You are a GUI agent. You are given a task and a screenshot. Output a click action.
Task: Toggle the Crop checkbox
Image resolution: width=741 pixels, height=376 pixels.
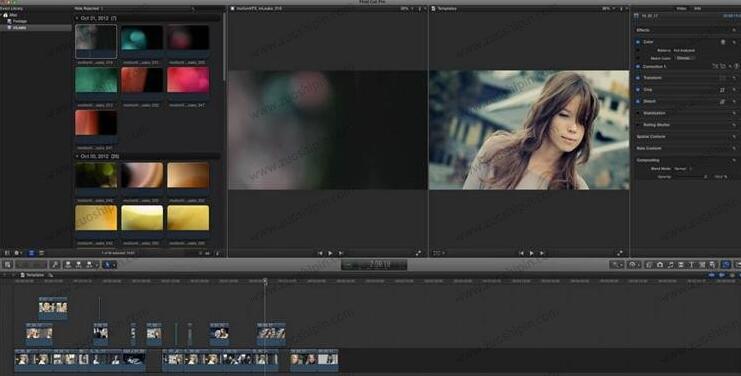pos(638,89)
